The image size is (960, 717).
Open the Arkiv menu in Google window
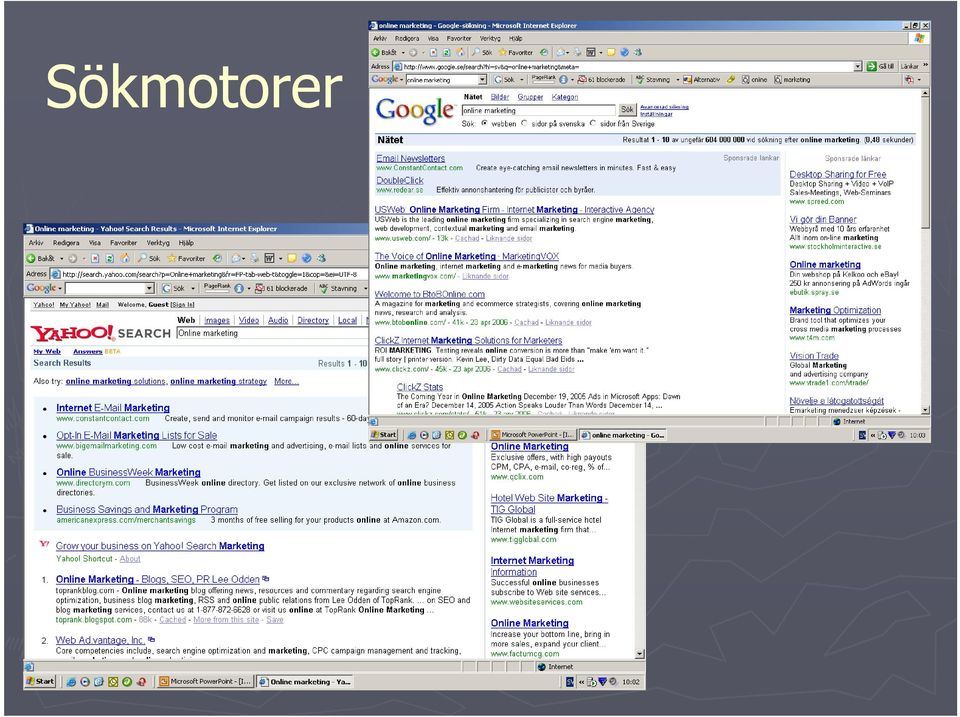[x=380, y=38]
